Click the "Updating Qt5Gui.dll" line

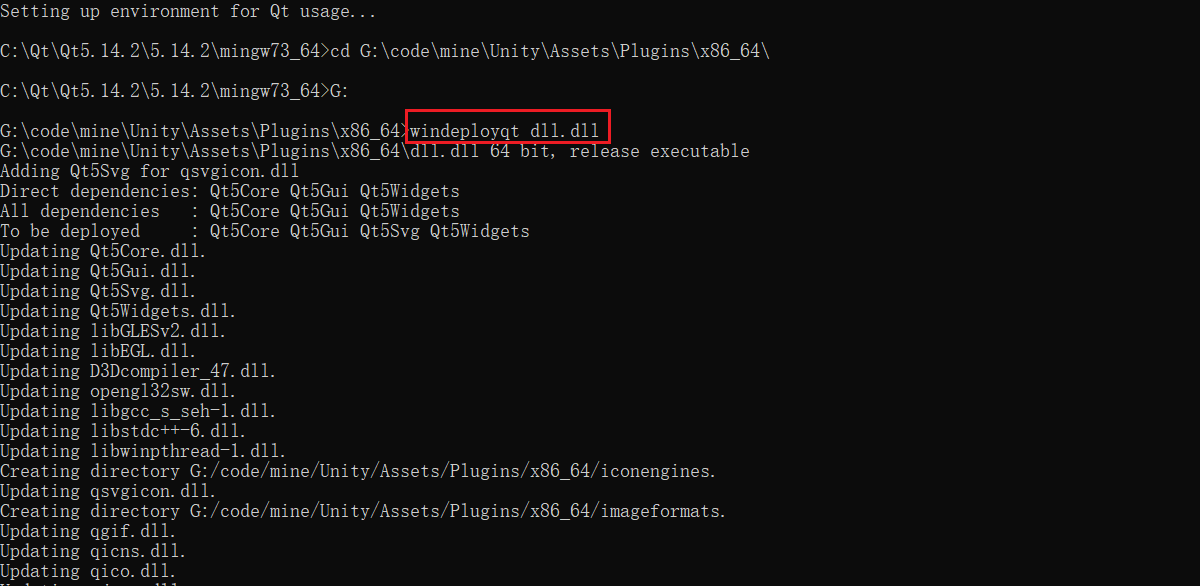point(98,271)
